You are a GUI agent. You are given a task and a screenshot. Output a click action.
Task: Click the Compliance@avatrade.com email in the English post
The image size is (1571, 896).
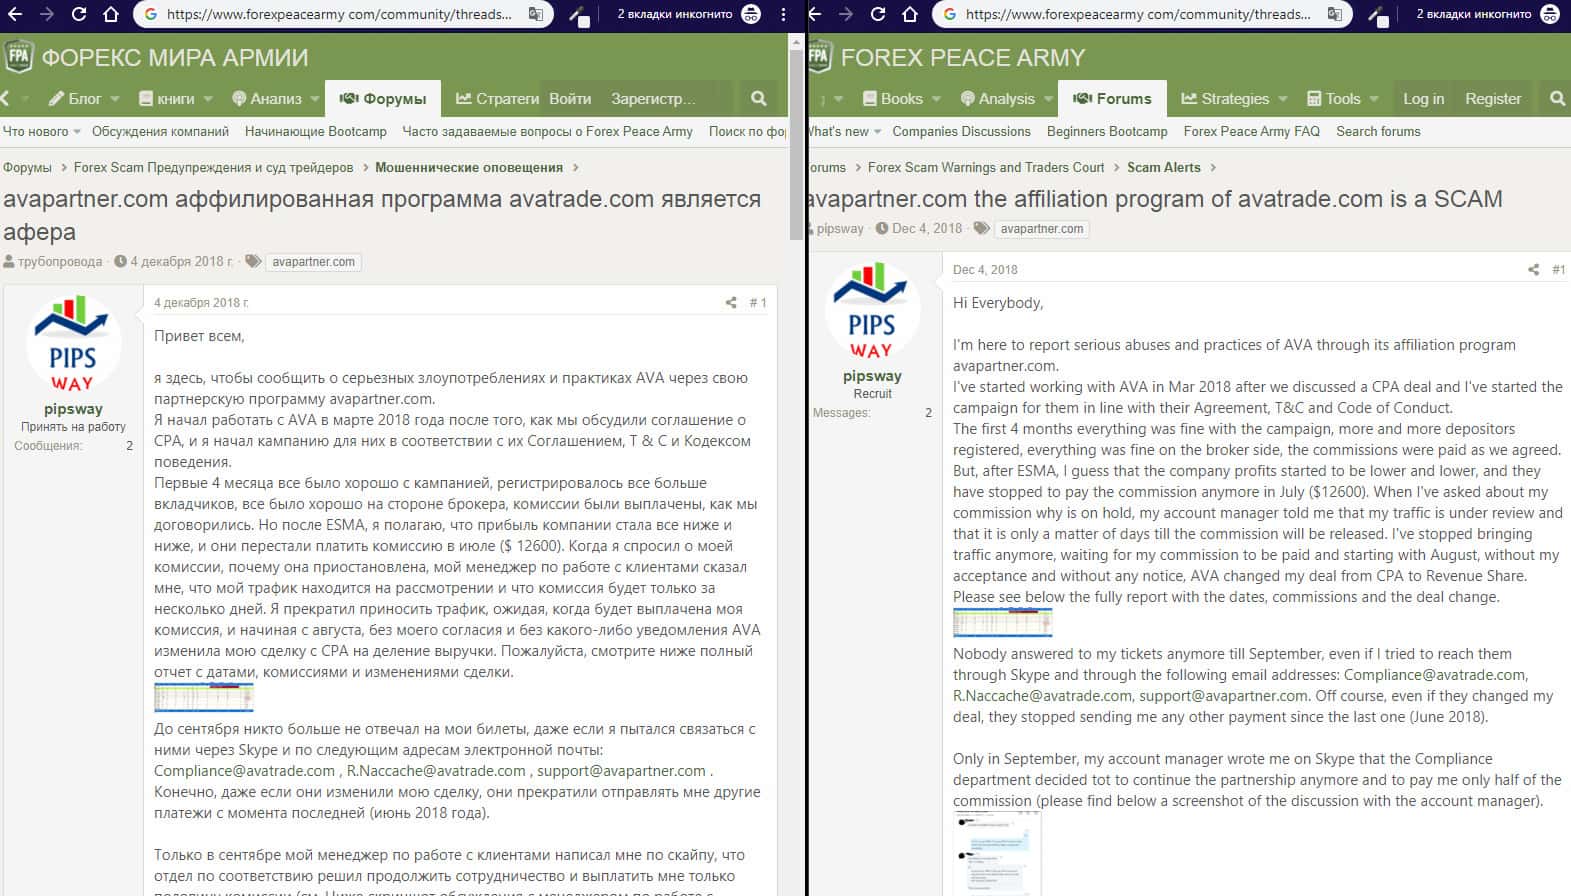[1435, 675]
